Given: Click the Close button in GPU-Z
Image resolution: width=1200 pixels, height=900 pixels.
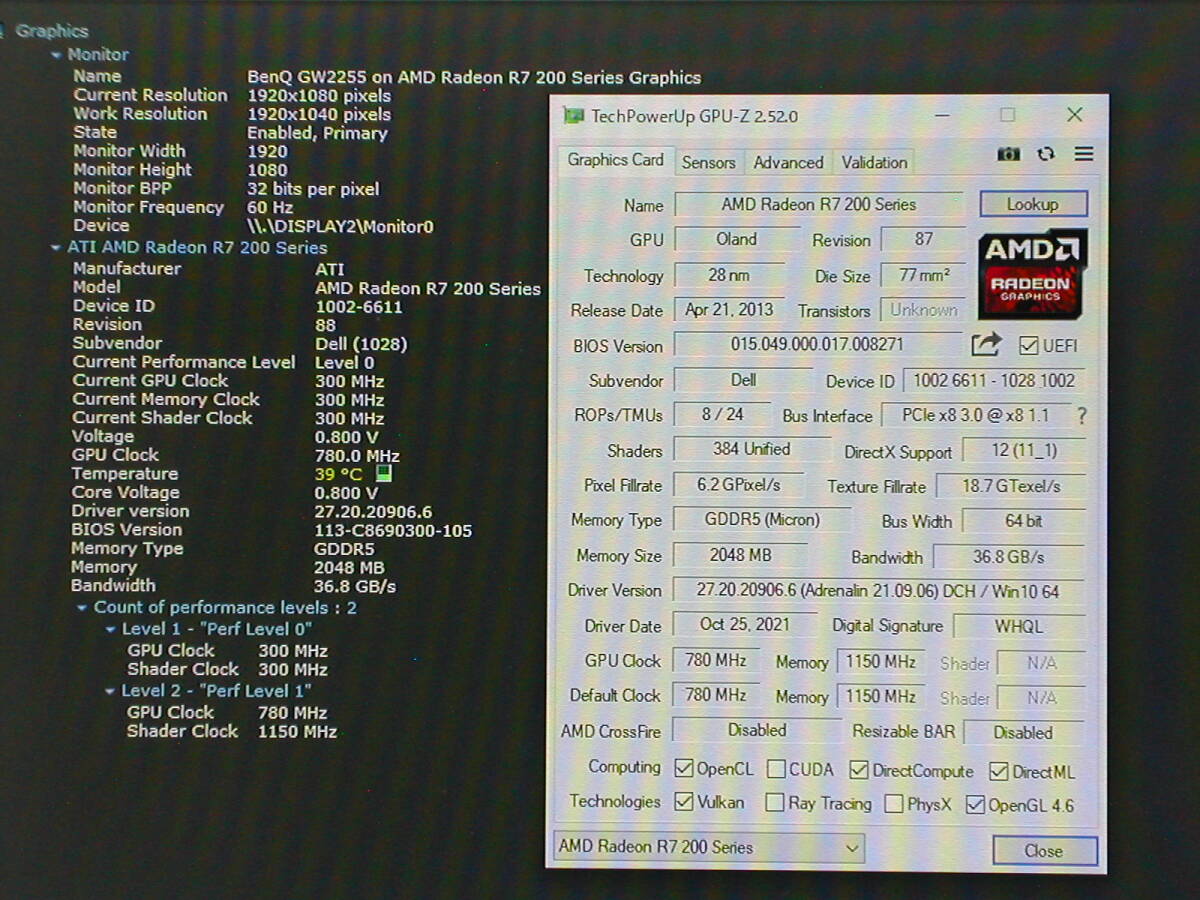Looking at the screenshot, I should (1044, 851).
